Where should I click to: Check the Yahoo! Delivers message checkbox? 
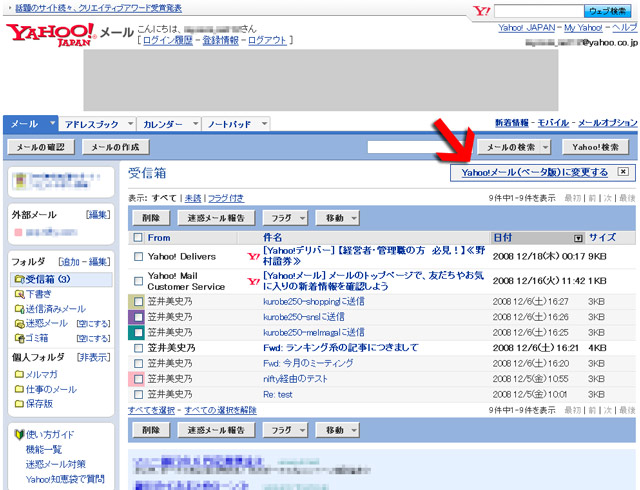point(138,256)
